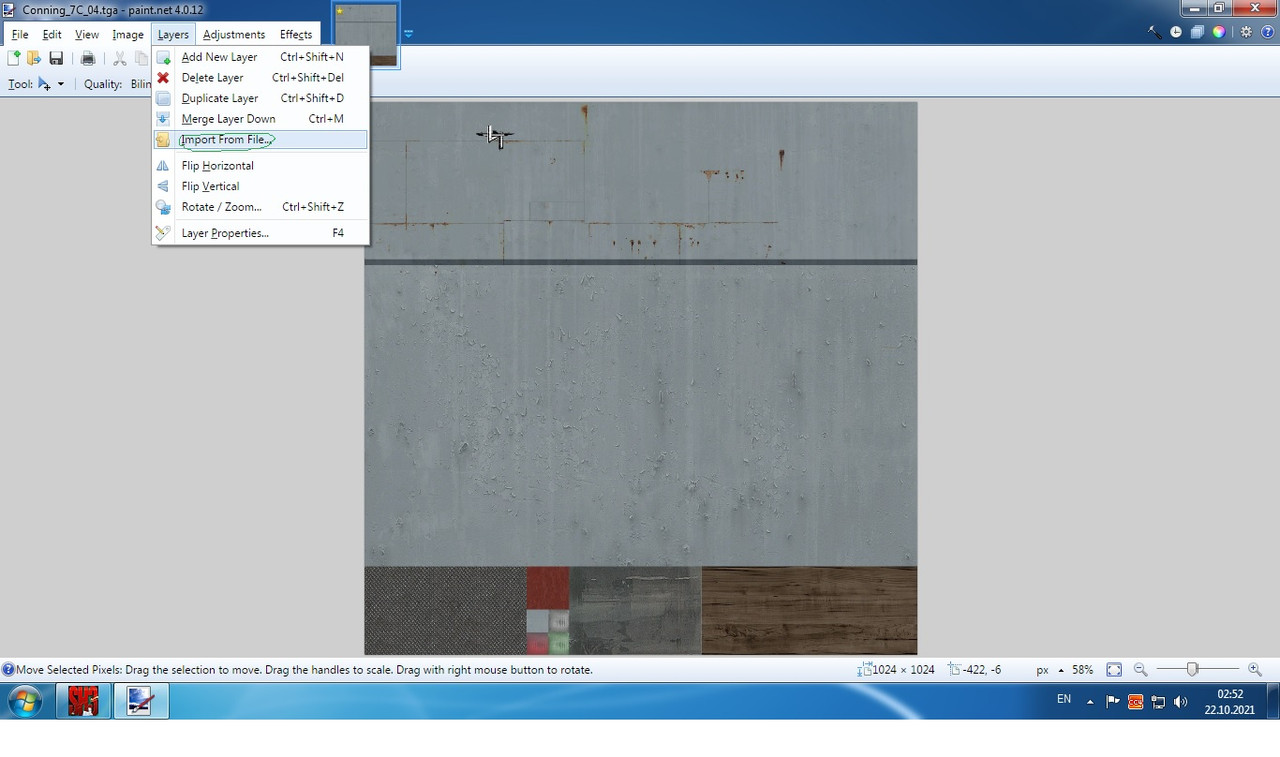This screenshot has width=1280, height=757.
Task: Open the Effects menu
Action: pyautogui.click(x=296, y=34)
